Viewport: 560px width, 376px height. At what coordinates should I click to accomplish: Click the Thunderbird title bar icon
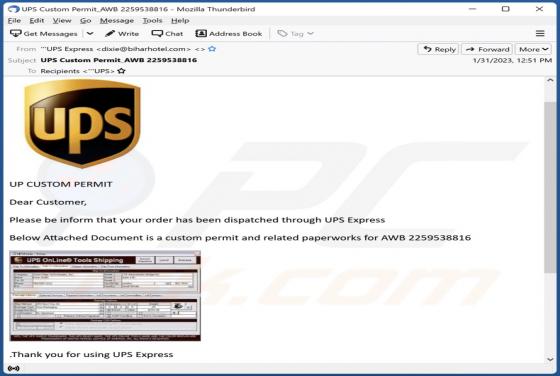coord(14,9)
